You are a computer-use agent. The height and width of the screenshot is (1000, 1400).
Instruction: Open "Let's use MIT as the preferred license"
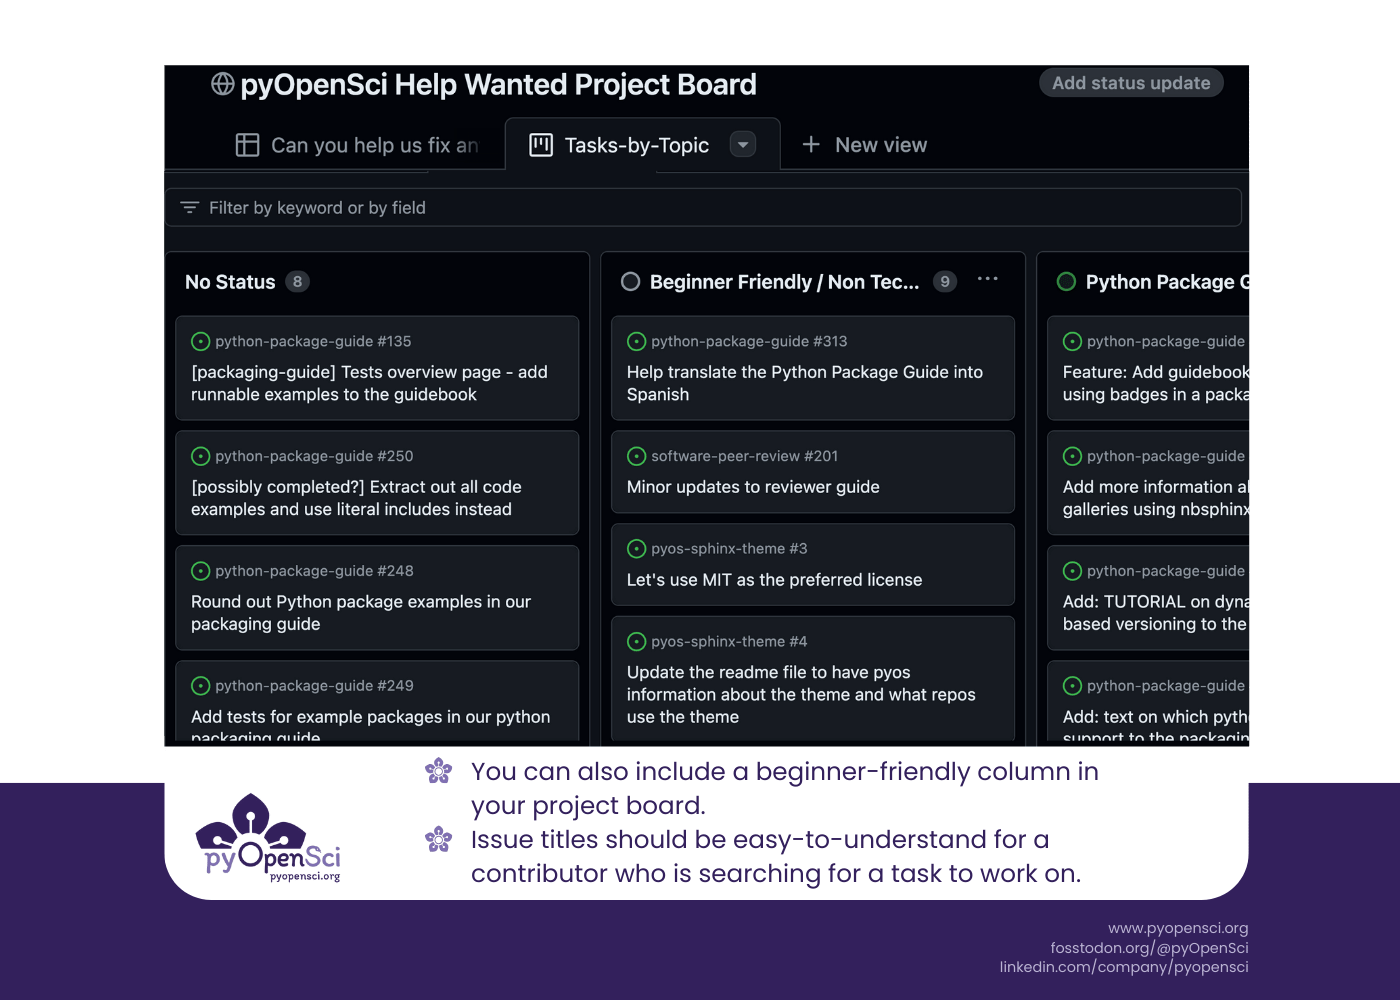pos(774,580)
